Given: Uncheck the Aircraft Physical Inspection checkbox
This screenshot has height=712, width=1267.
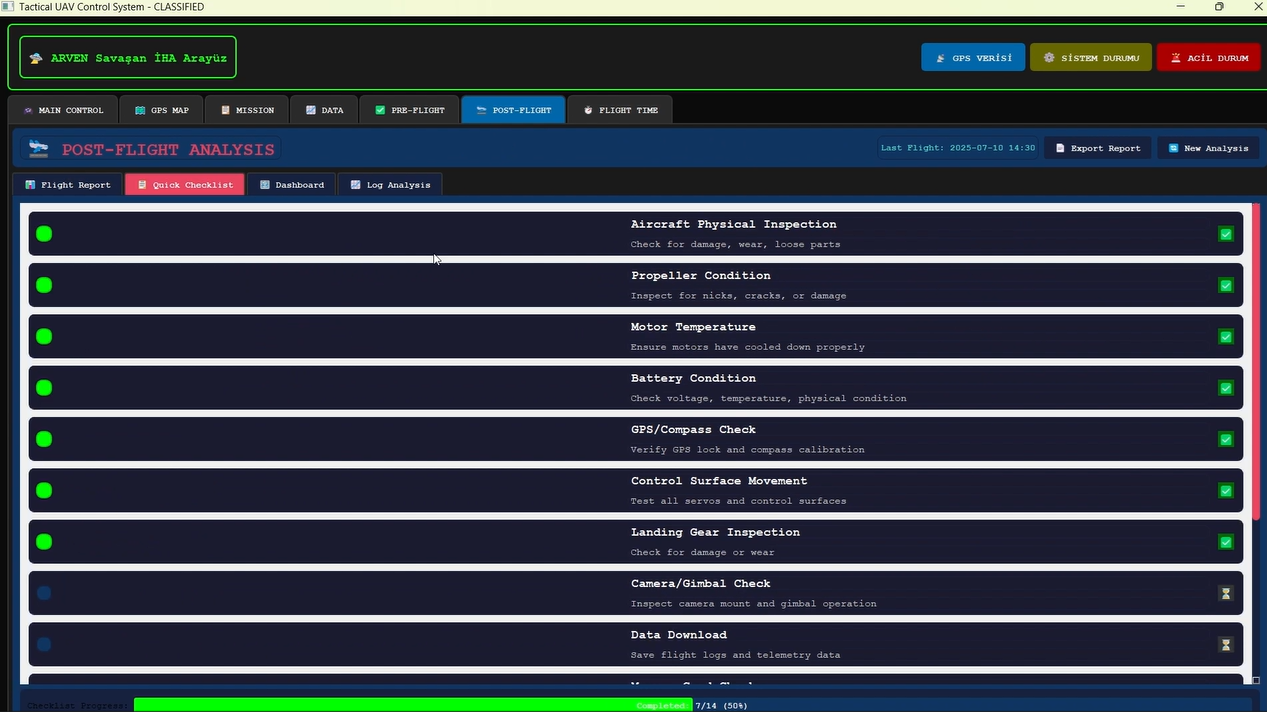Looking at the screenshot, I should pos(1226,234).
